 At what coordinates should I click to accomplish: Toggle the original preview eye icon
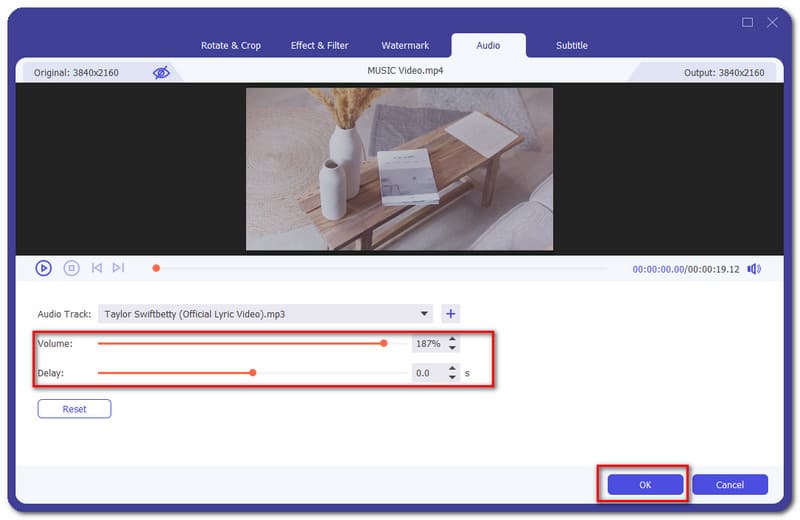161,72
